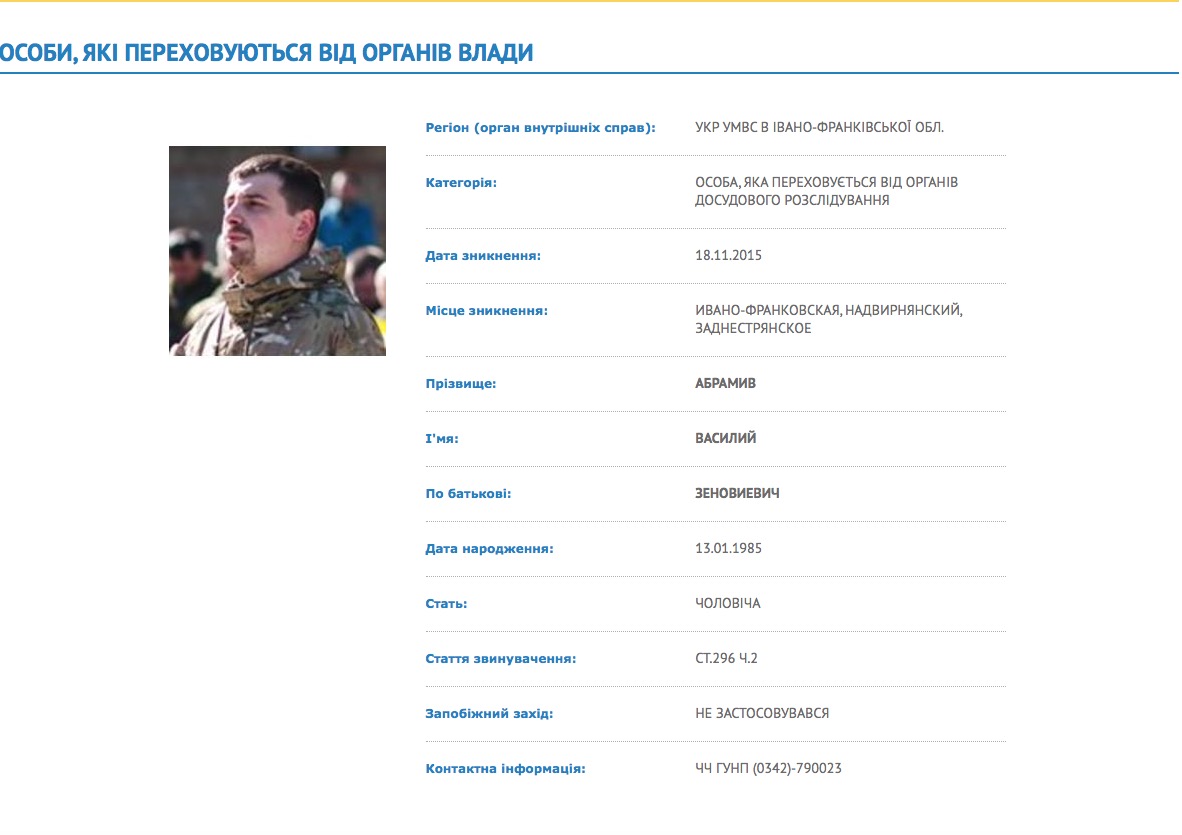
Task: Click the 'І'мя:' label
Action: coord(442,439)
